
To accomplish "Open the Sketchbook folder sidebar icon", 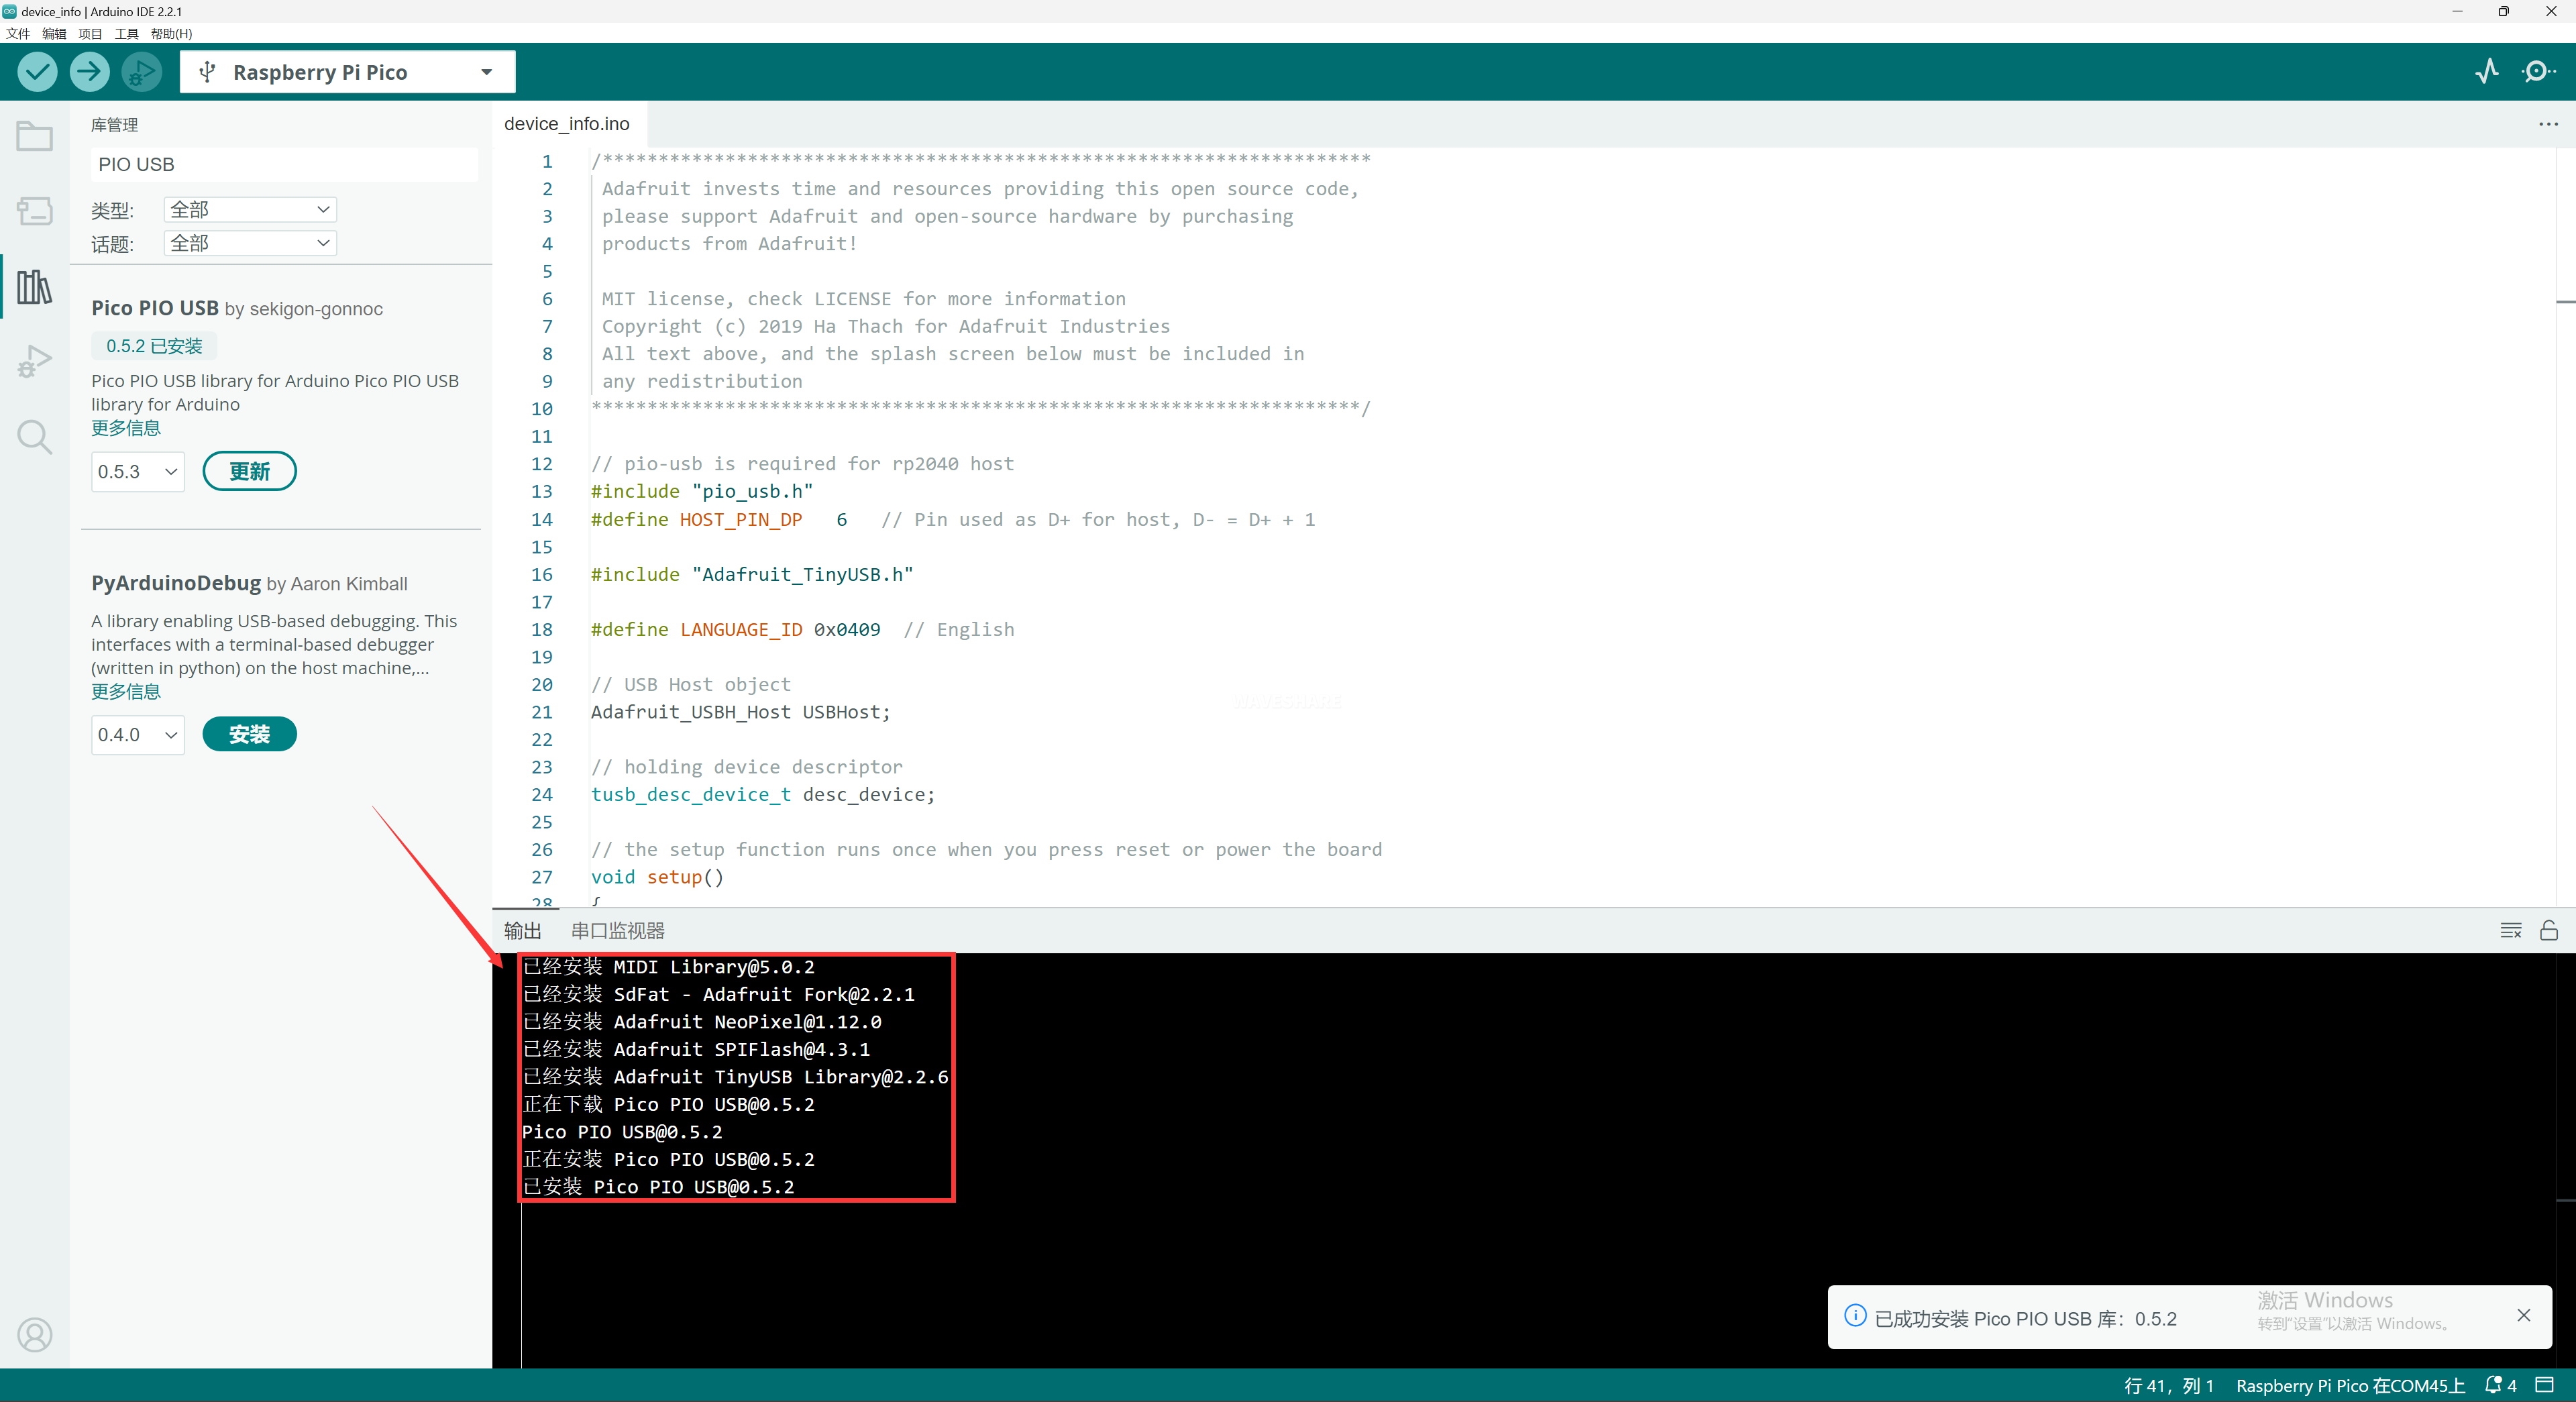I will [35, 135].
